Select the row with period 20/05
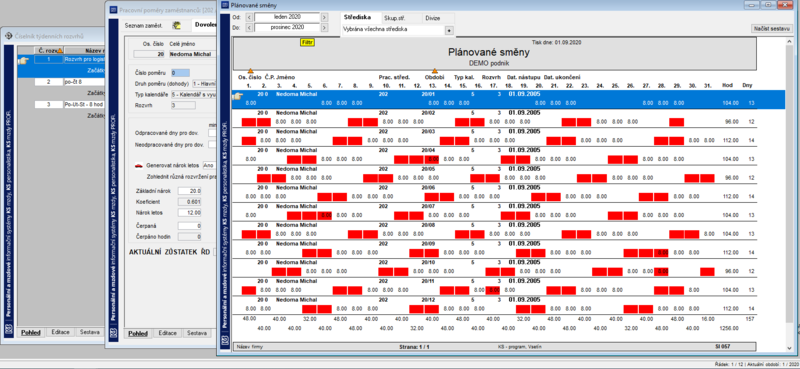800x369 pixels. click(x=494, y=174)
